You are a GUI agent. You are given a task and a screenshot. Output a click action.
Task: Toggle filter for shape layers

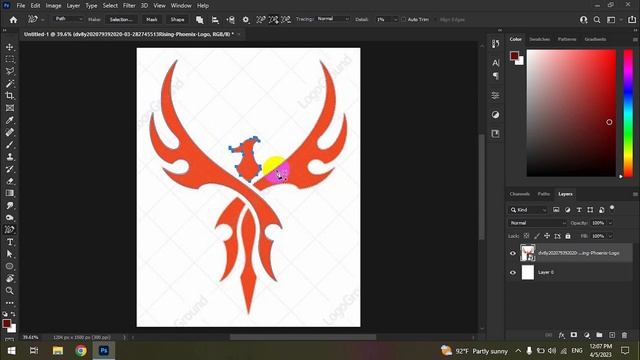(590, 210)
